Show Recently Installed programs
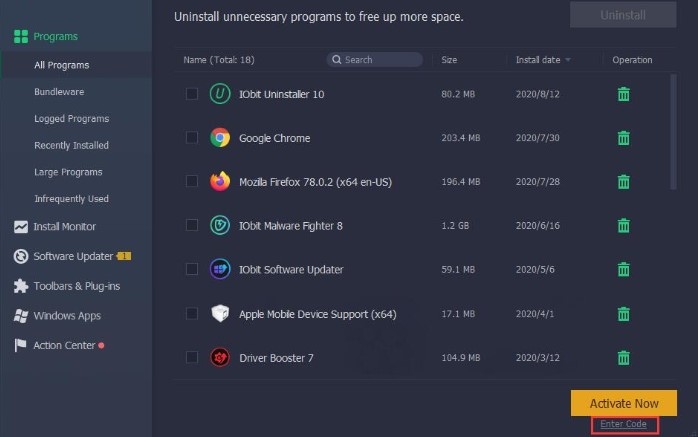 71,145
